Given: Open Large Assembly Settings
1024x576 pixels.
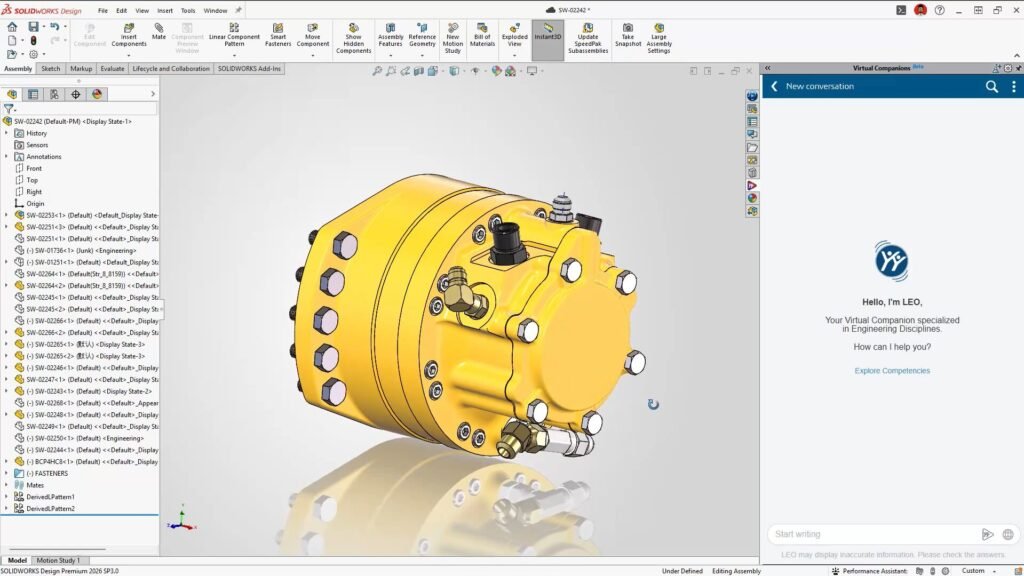Looking at the screenshot, I should (x=658, y=39).
